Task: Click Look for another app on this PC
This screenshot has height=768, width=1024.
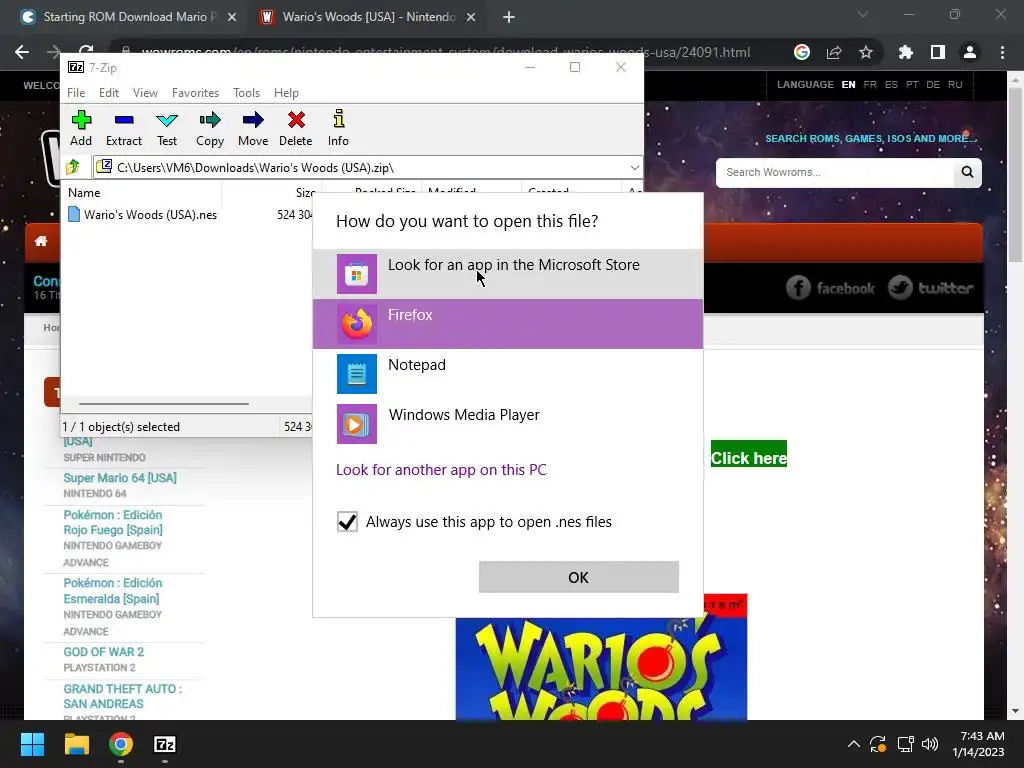Action: tap(441, 470)
